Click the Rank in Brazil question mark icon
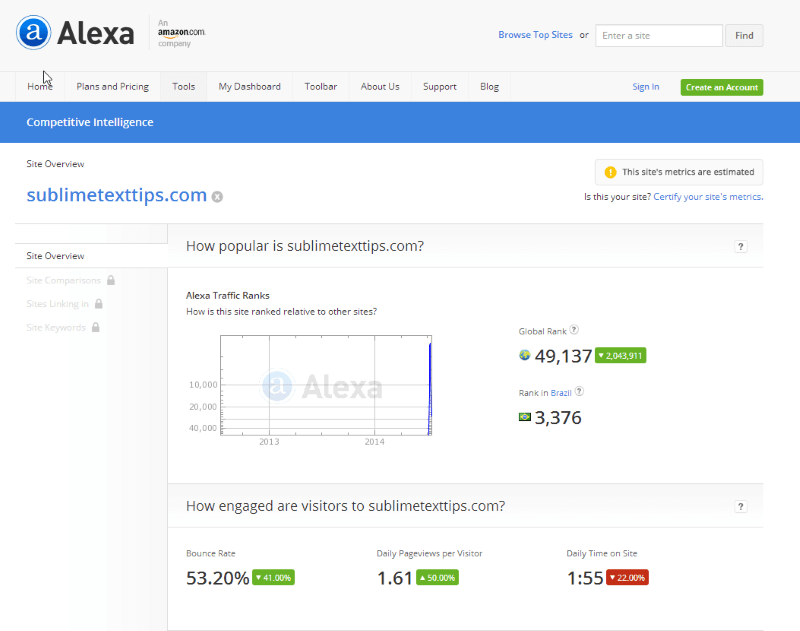The width and height of the screenshot is (800, 631). pos(579,391)
